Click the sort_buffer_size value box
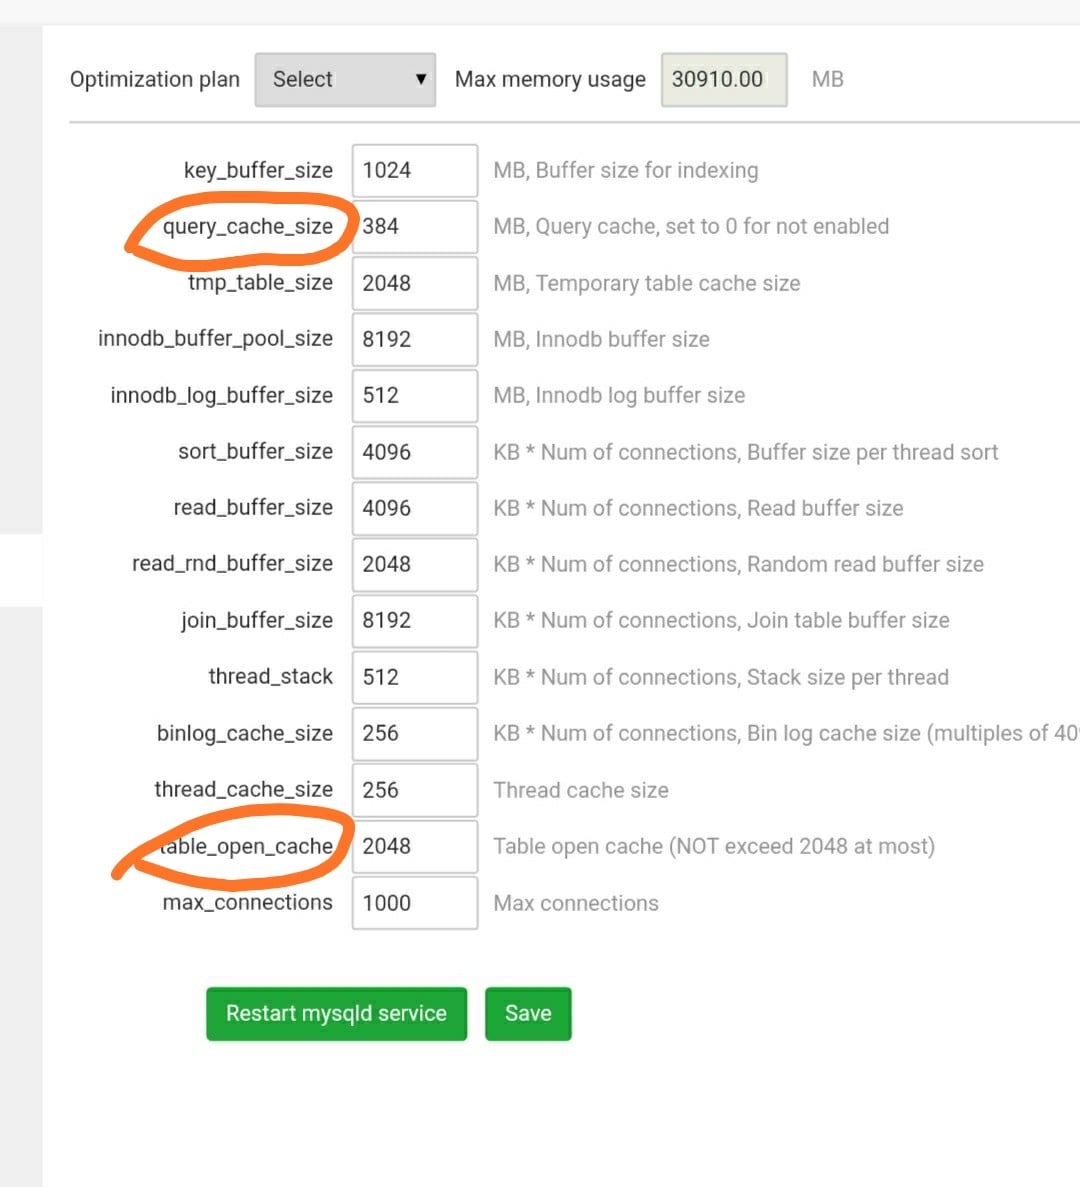The width and height of the screenshot is (1080, 1187). (x=414, y=452)
